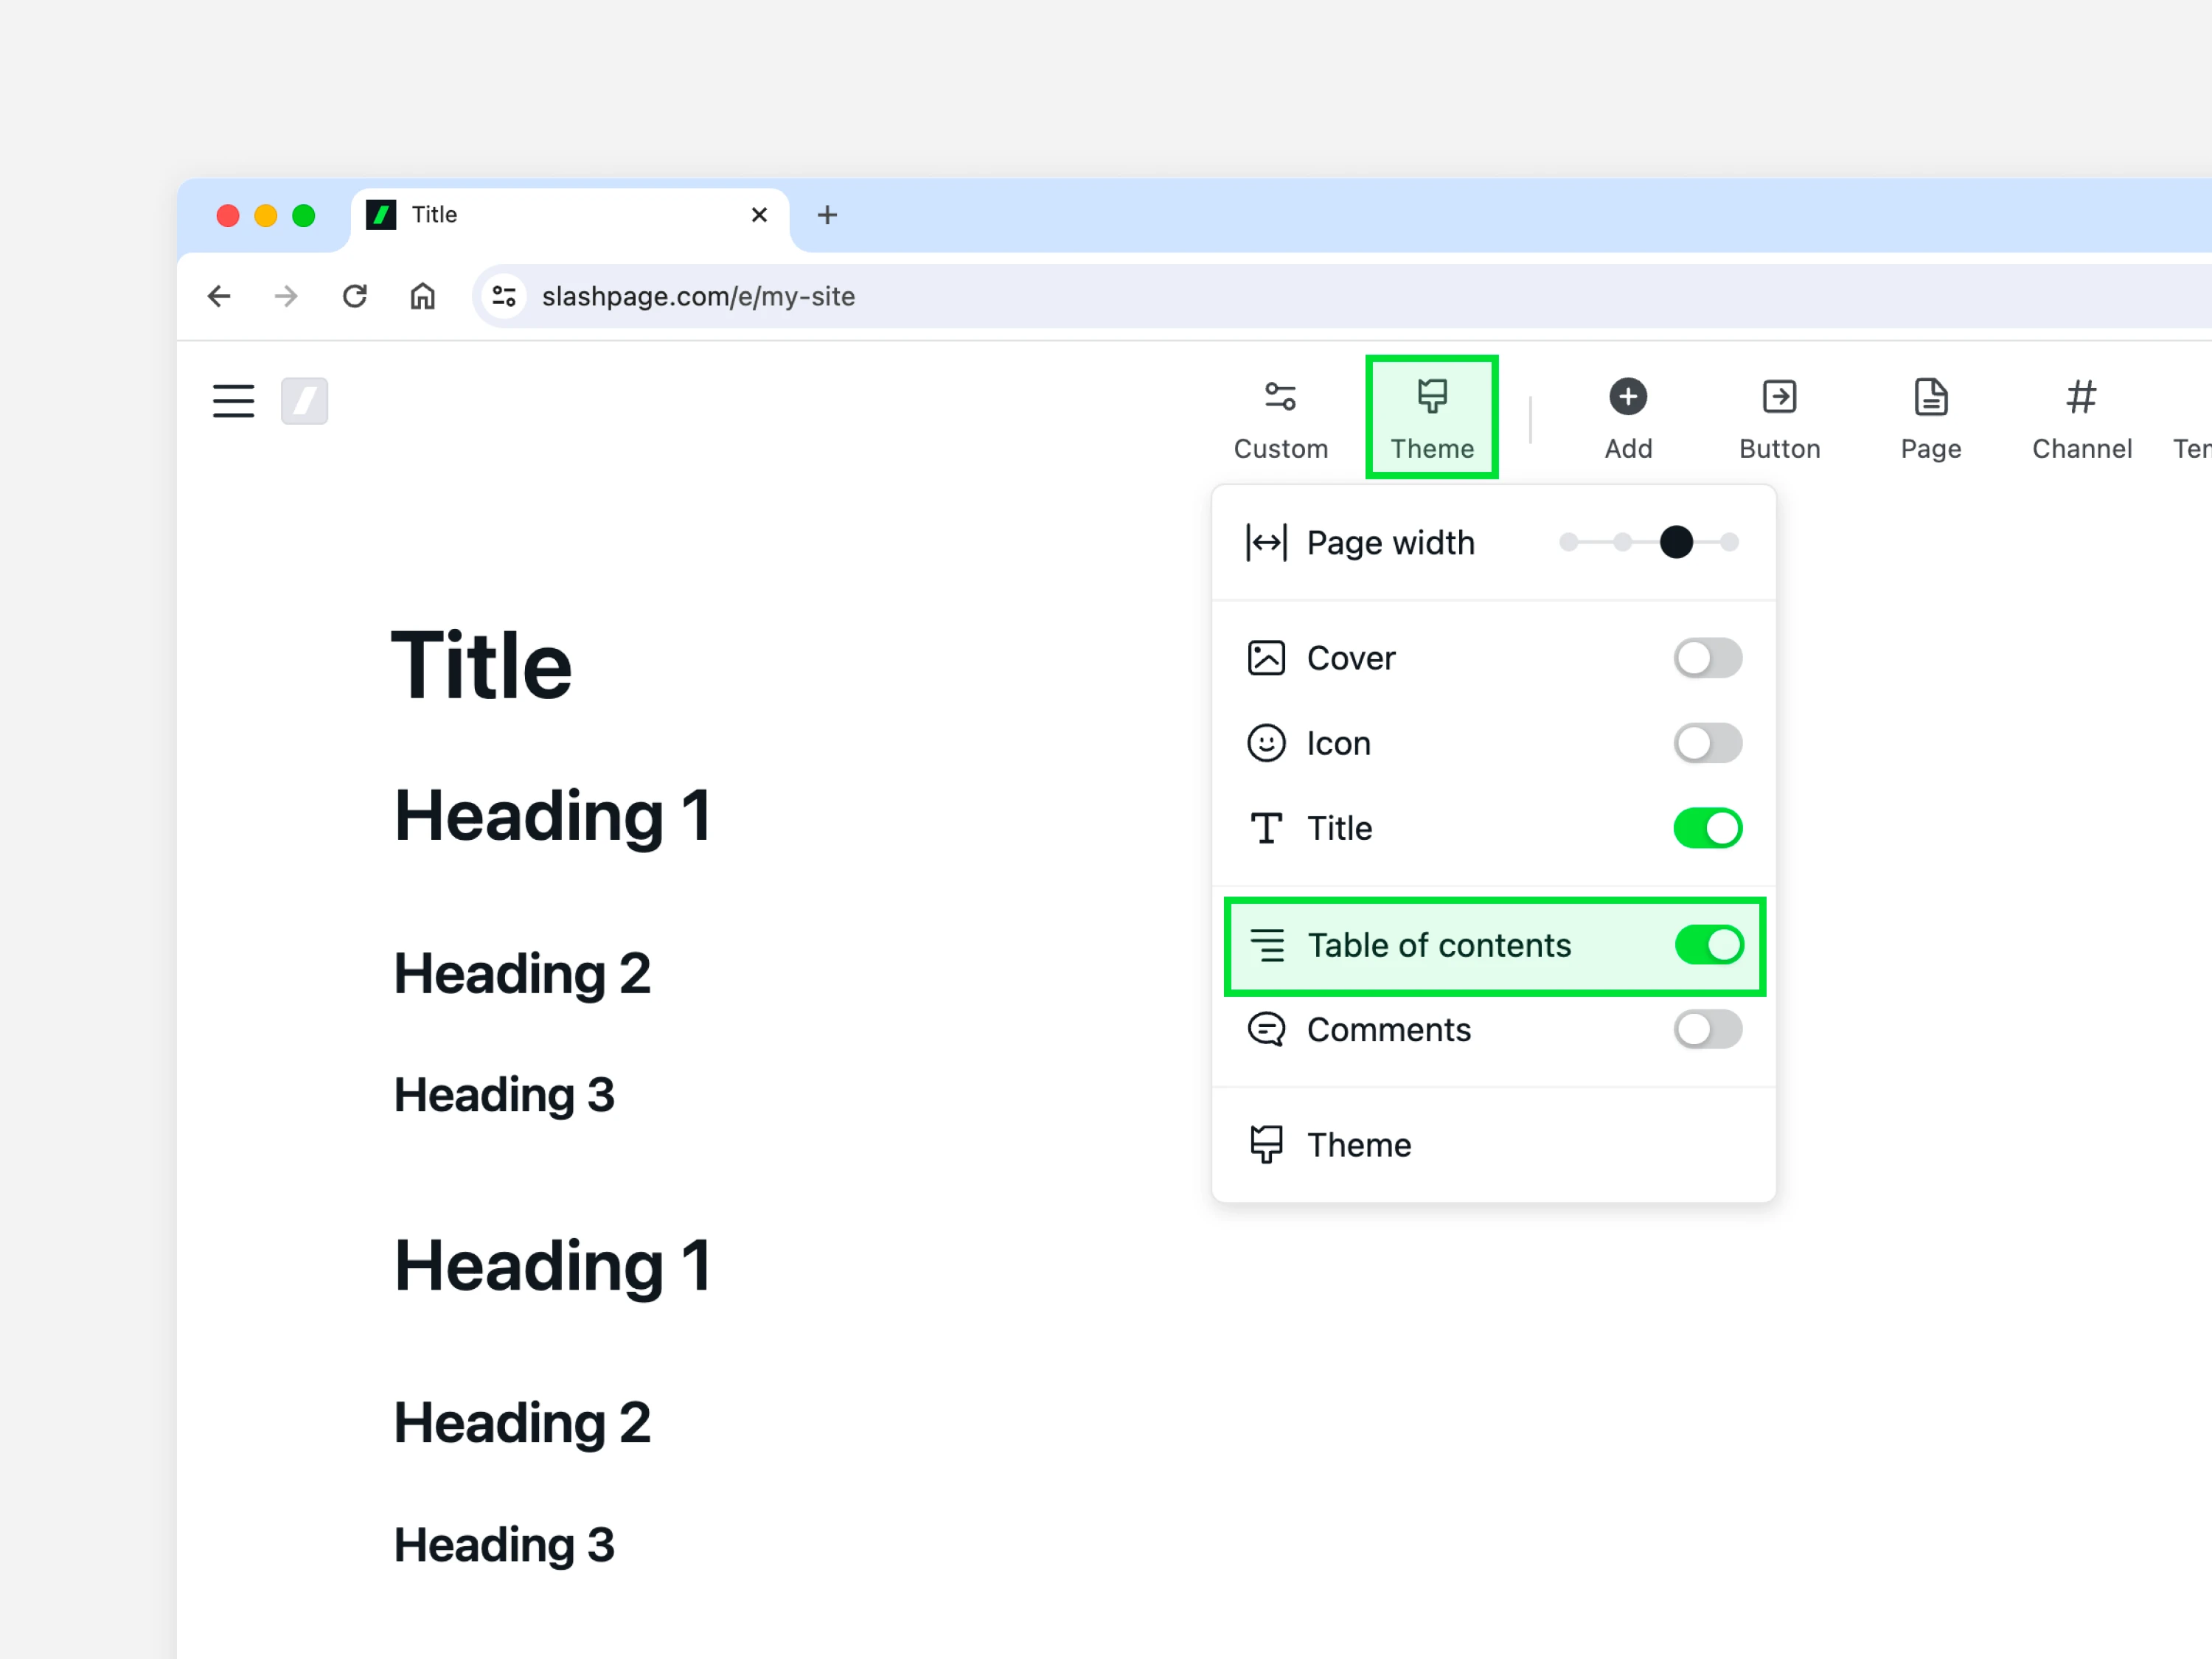Open the Button toolbar item
Screen dimensions: 2212x1659
pos(1779,419)
